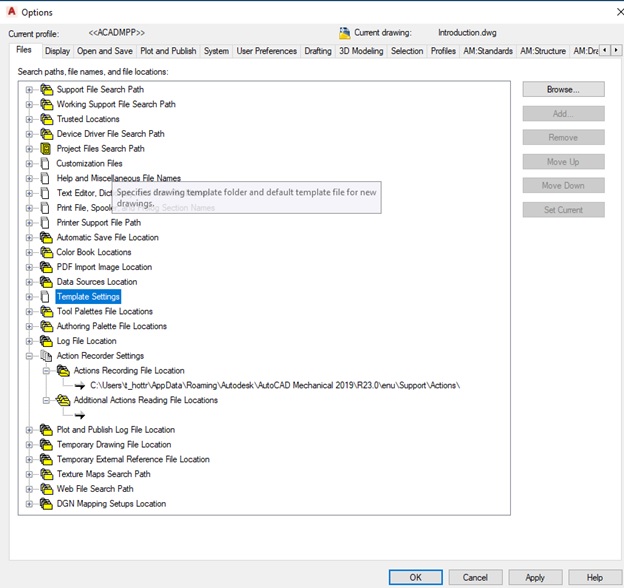Open the Open and Save tab

(x=105, y=51)
